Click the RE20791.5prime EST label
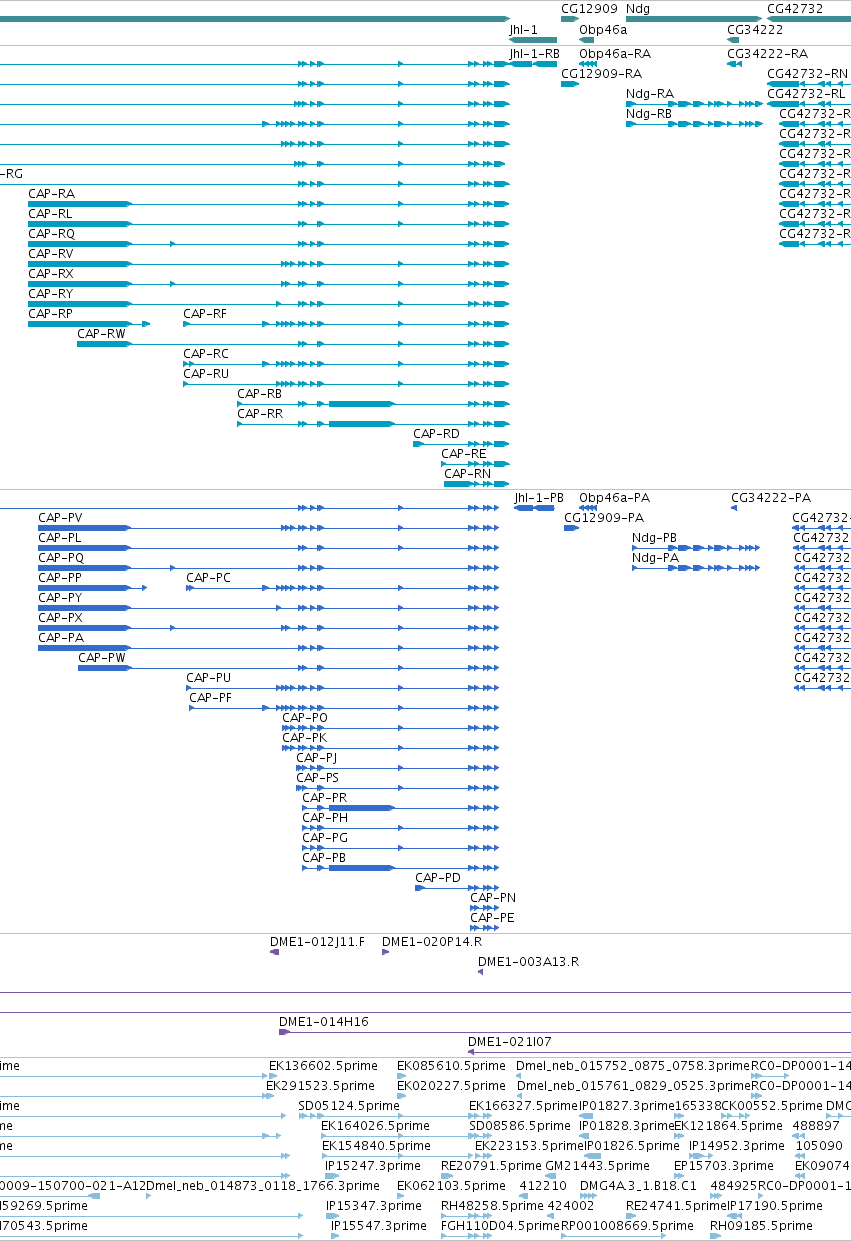851x1241 pixels. pyautogui.click(x=491, y=1166)
